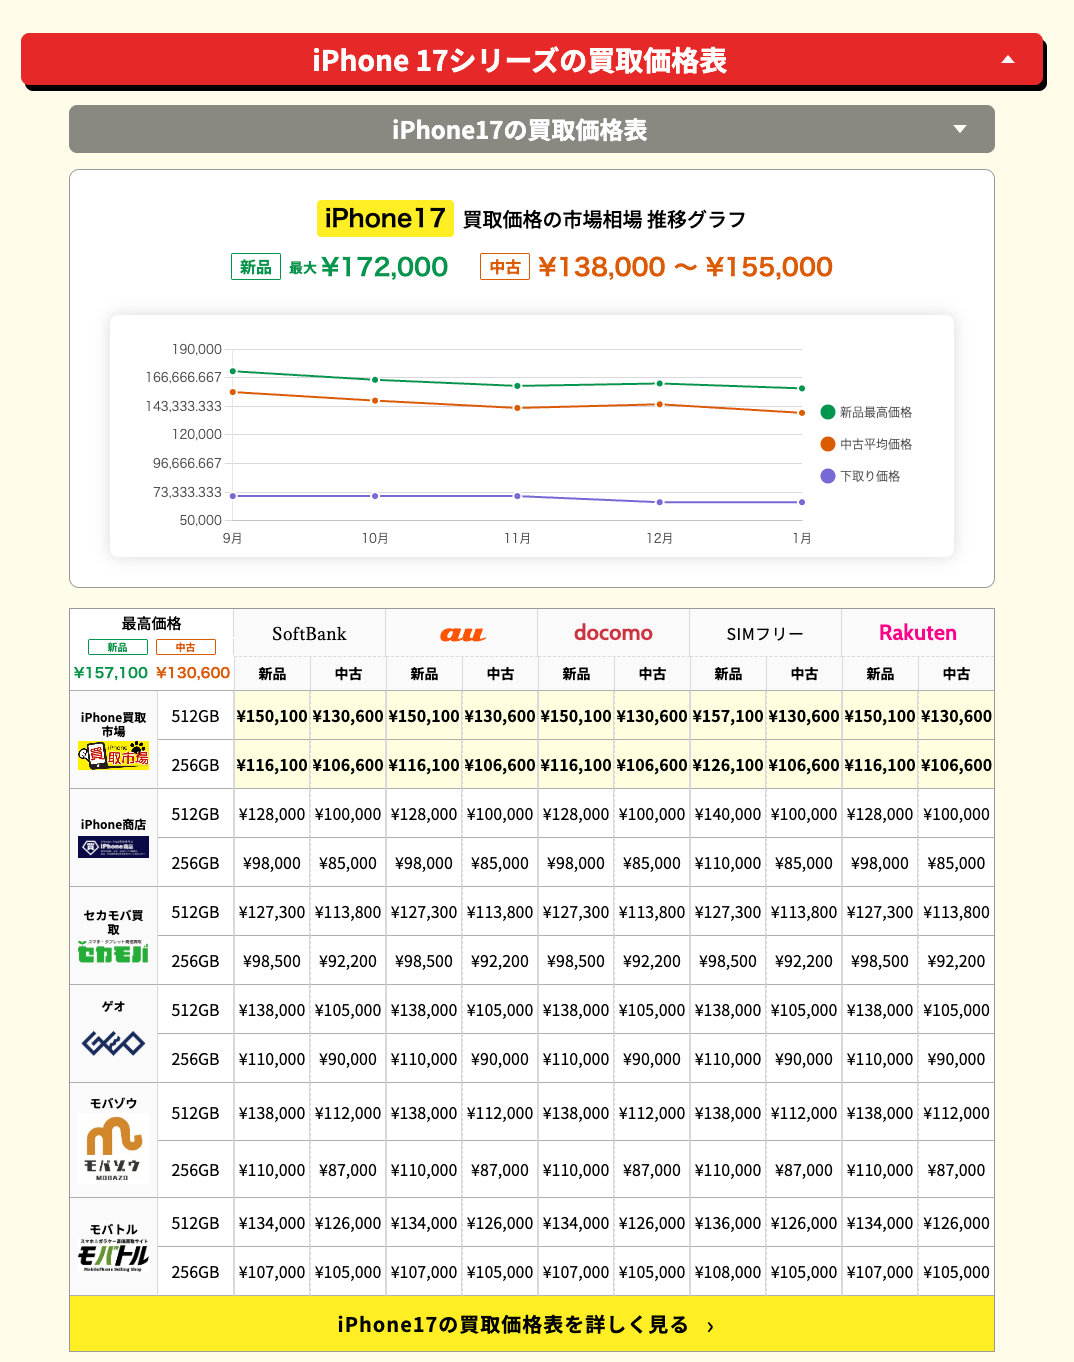Click ¥136,000 in モバトル 512GB row
Screen dimensions: 1074x1362
point(728,1223)
